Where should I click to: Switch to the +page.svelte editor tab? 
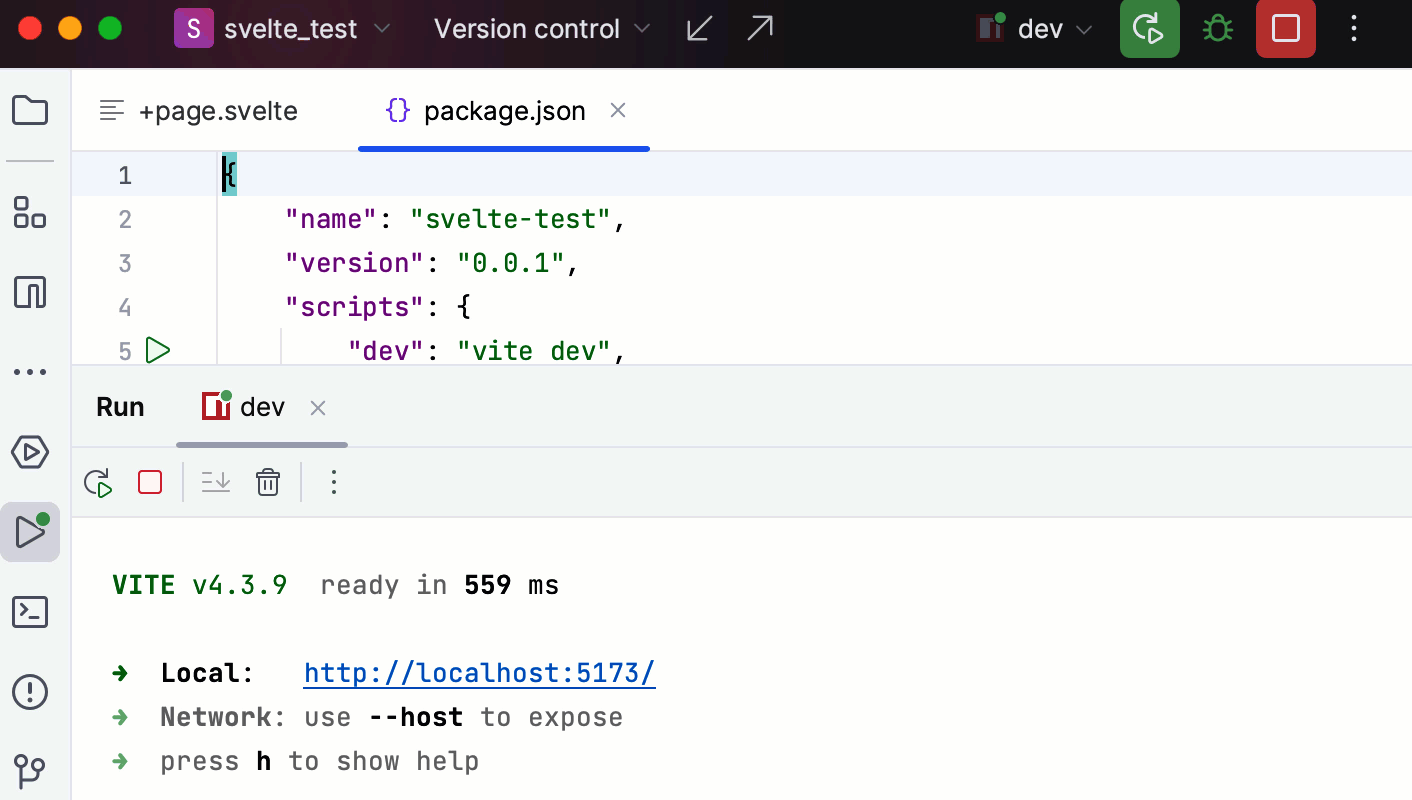click(x=199, y=111)
